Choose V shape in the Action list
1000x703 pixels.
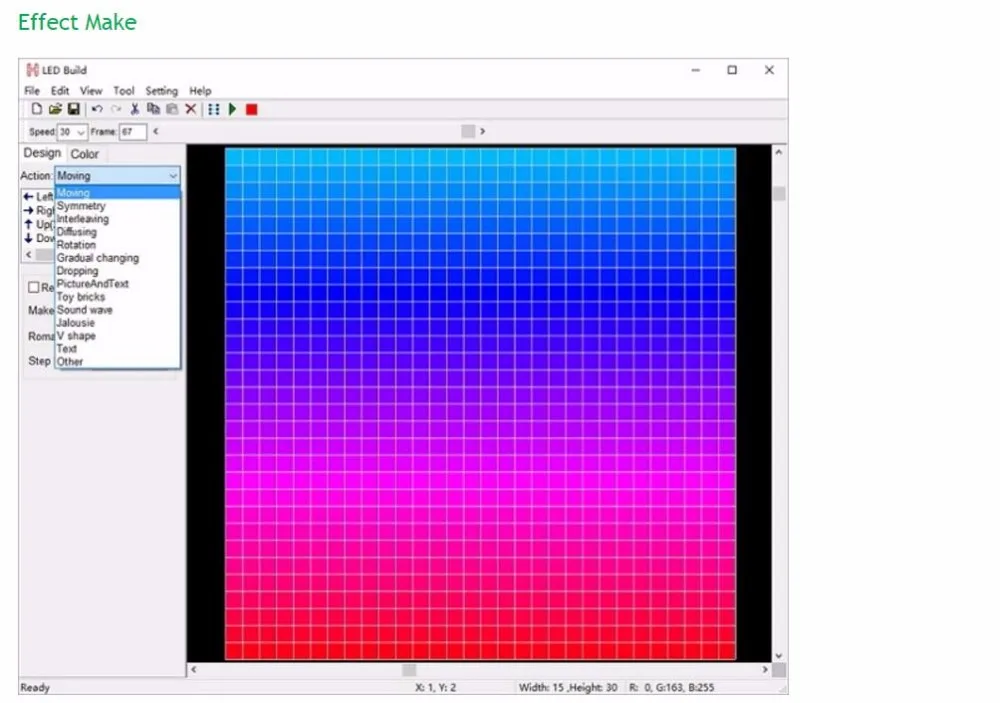(117, 336)
